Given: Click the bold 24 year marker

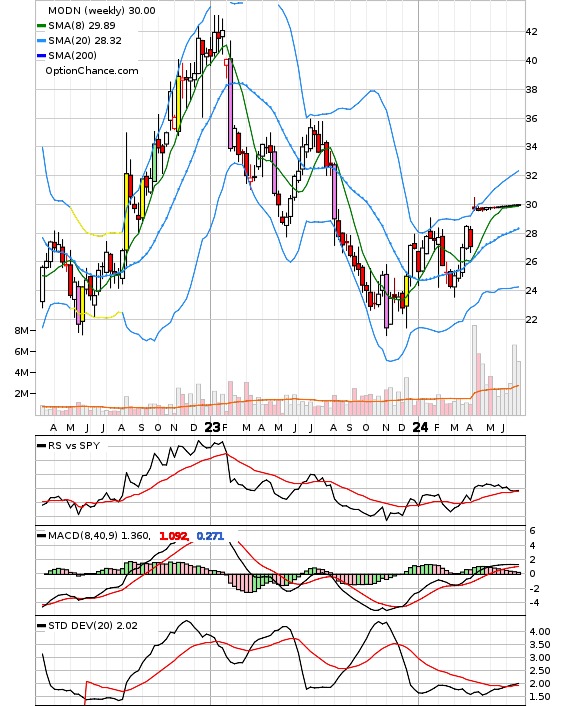Looking at the screenshot, I should click(x=420, y=427).
